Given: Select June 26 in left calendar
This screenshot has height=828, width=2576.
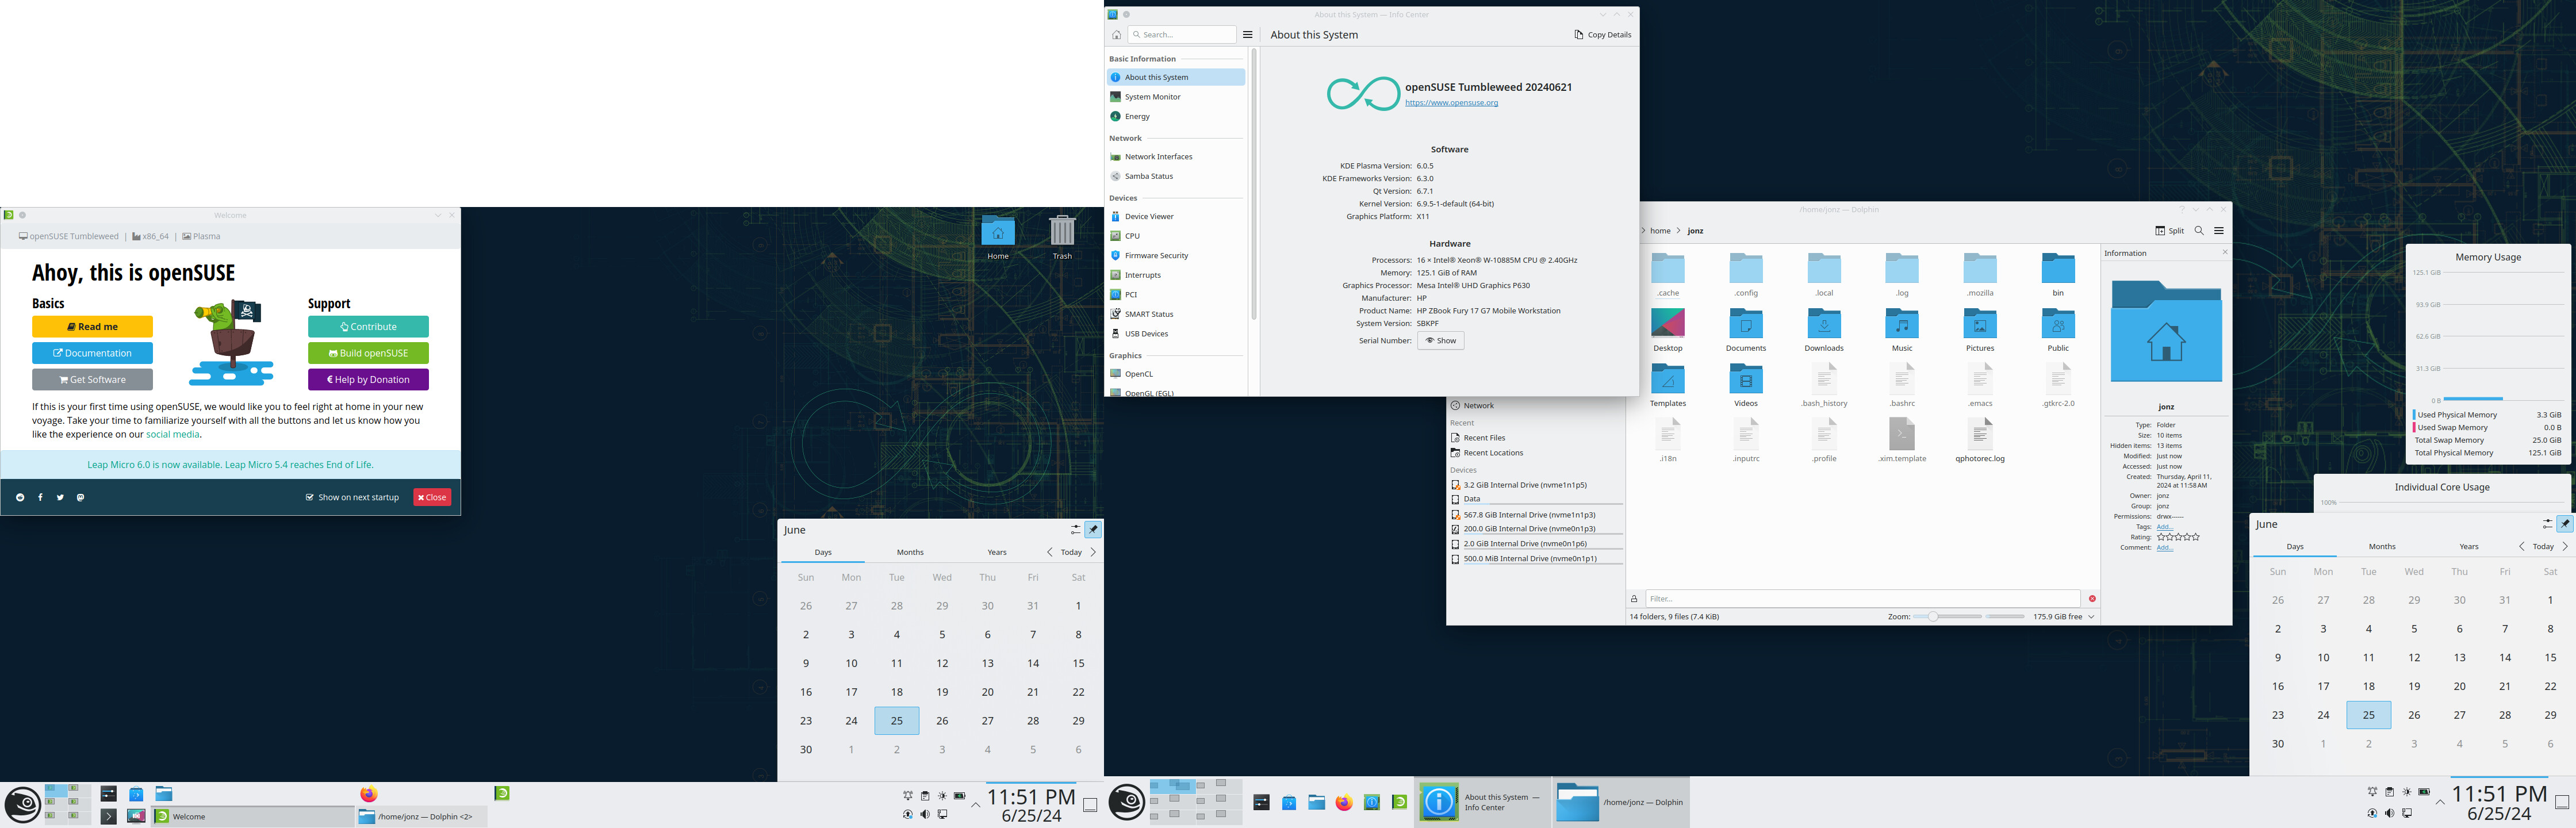Looking at the screenshot, I should click(942, 721).
